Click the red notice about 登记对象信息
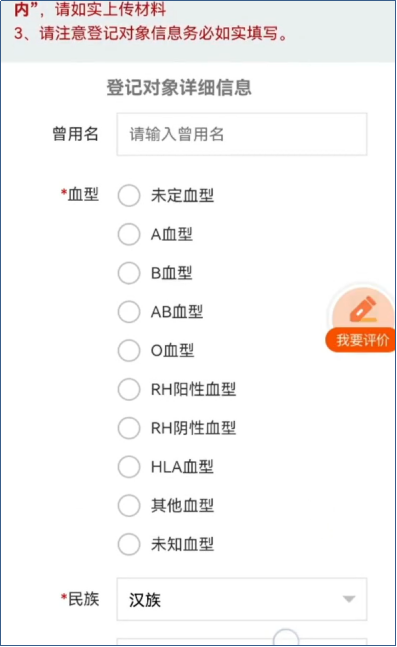The image size is (397, 647). pos(151,33)
